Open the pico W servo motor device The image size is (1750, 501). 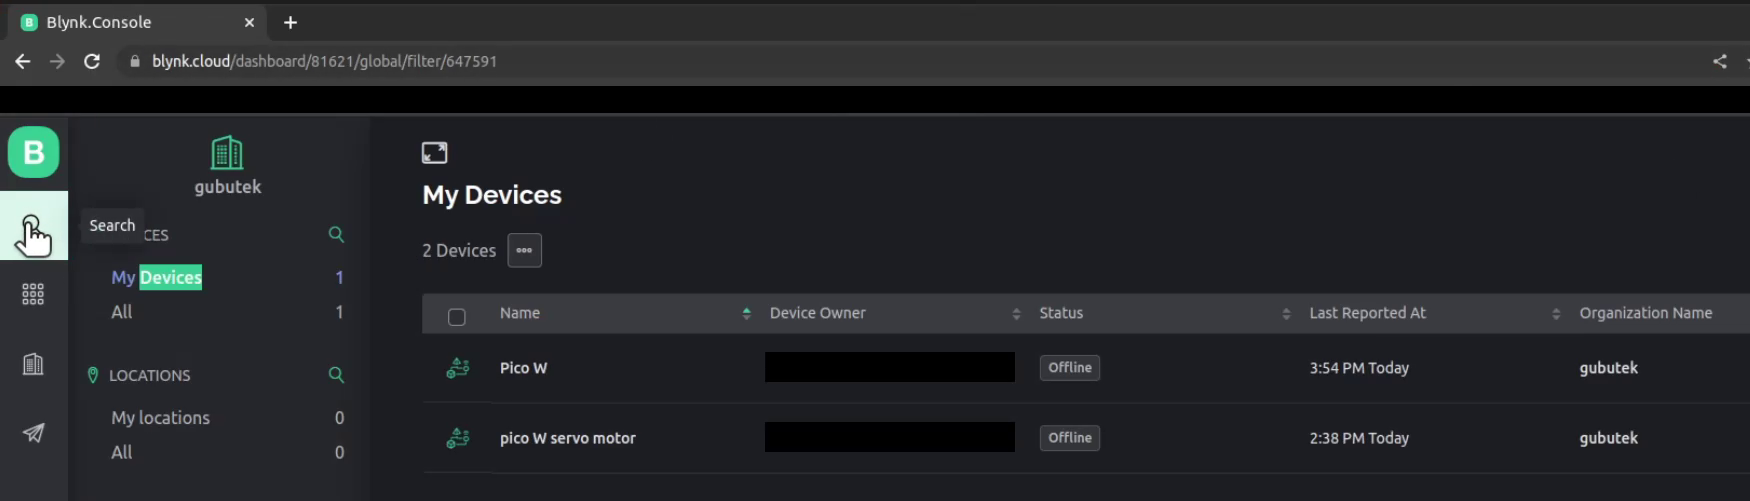click(x=567, y=438)
